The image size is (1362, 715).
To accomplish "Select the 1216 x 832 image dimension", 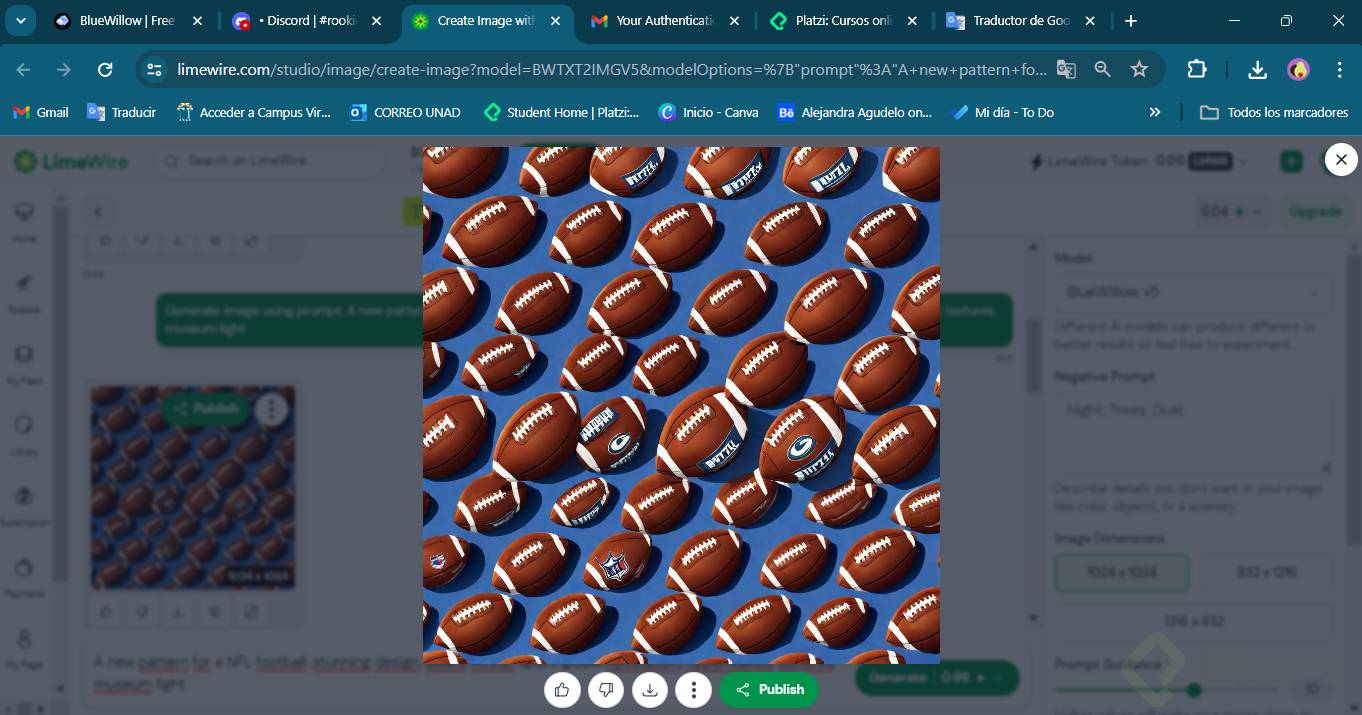I will (x=1193, y=621).
